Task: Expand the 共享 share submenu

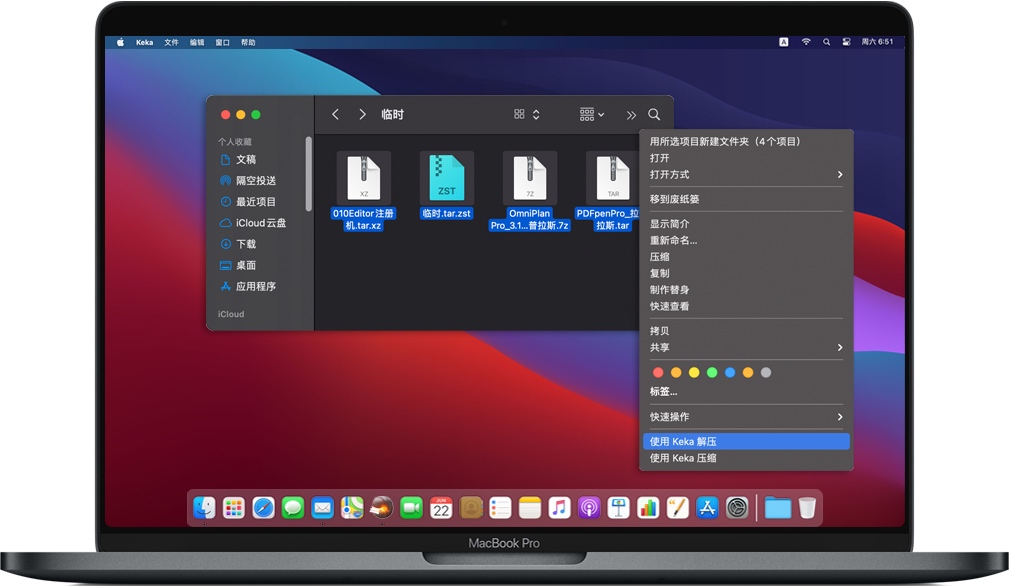Action: coord(745,348)
